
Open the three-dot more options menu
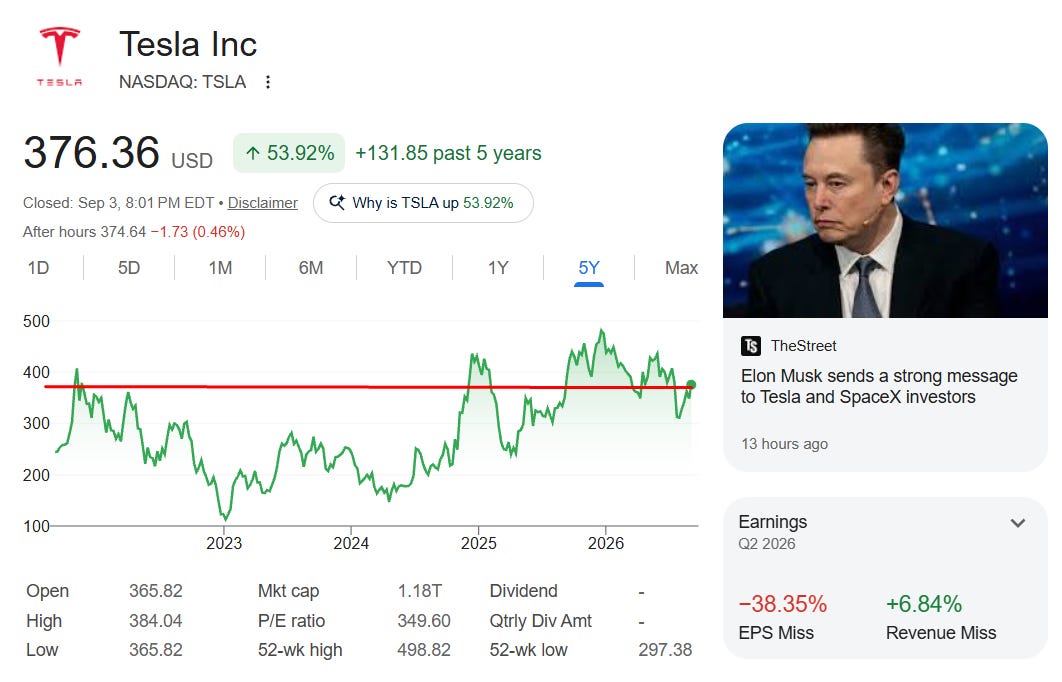coord(268,82)
